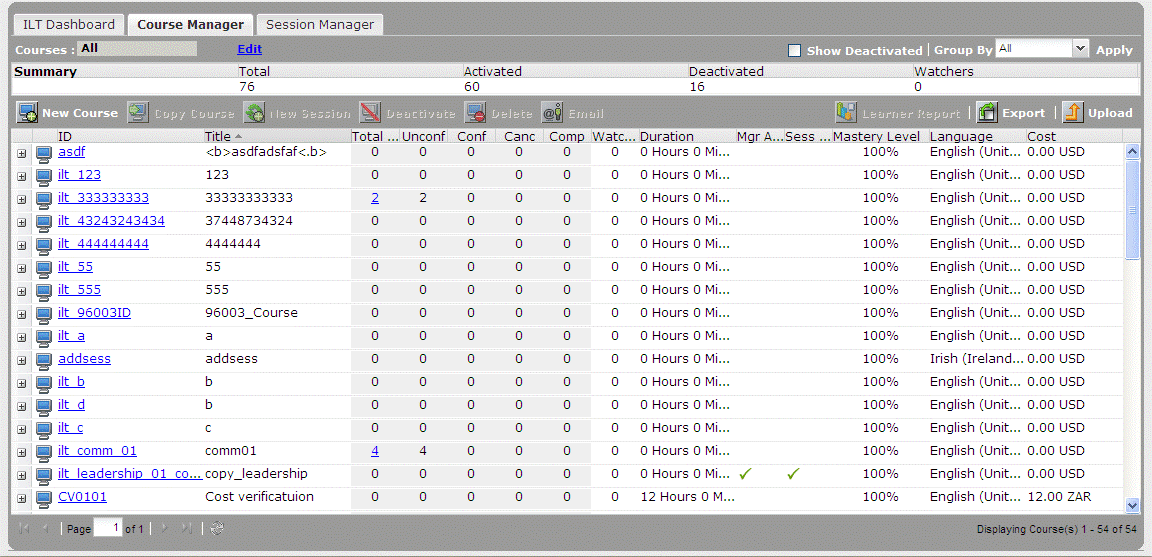Click the scrollbar down arrow
The image size is (1152, 557).
tap(1131, 504)
